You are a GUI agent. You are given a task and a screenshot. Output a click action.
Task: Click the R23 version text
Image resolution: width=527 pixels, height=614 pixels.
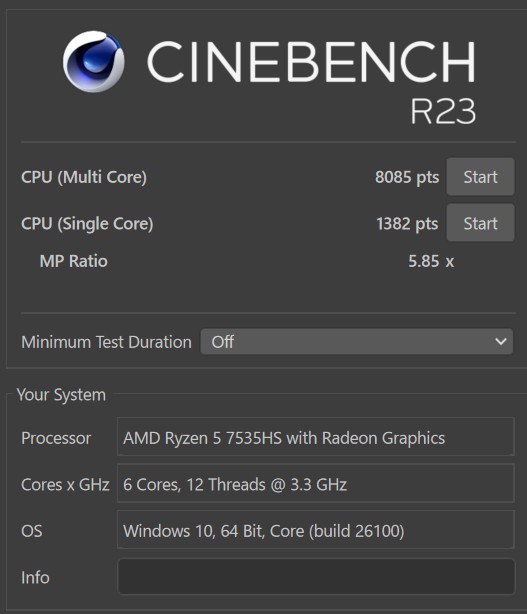[x=443, y=111]
